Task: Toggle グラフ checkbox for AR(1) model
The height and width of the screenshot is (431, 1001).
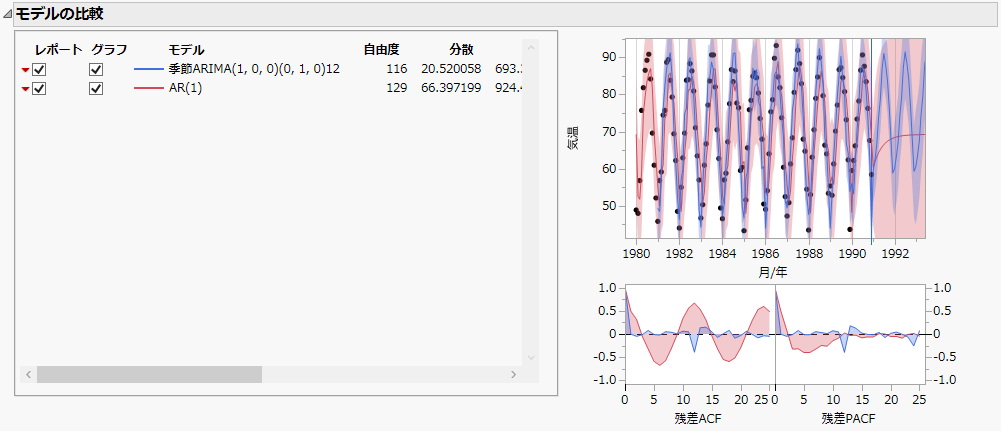Action: tap(96, 89)
